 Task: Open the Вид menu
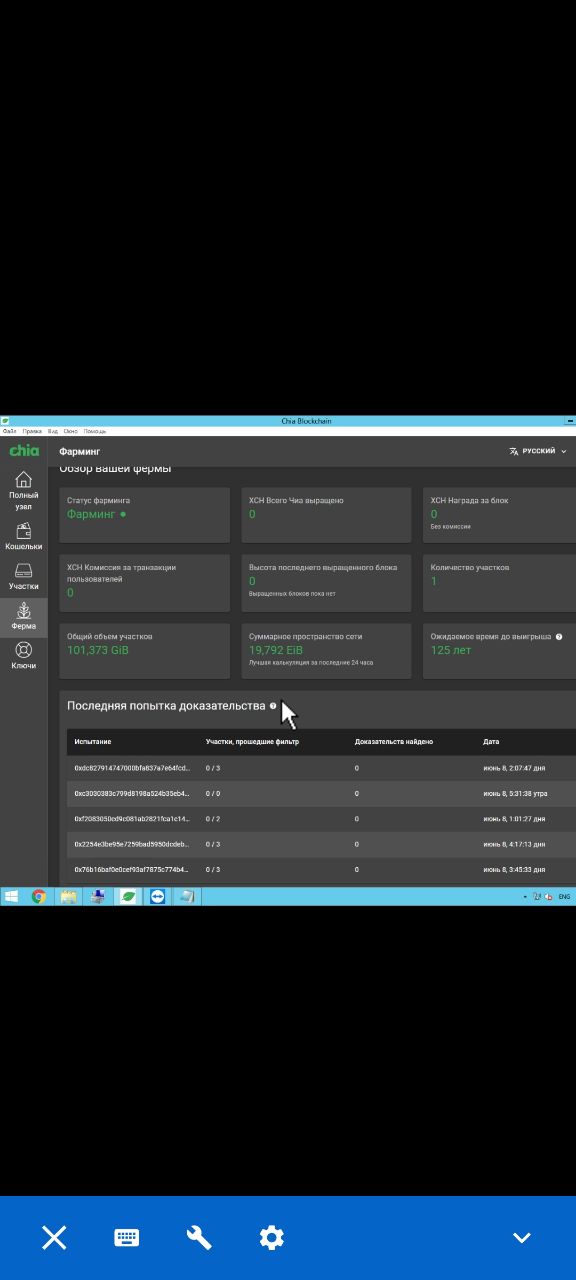(53, 431)
